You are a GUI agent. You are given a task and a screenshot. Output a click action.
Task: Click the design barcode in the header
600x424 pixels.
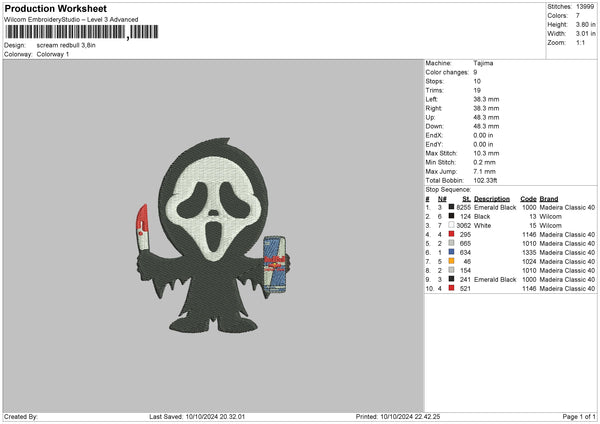pyautogui.click(x=82, y=32)
